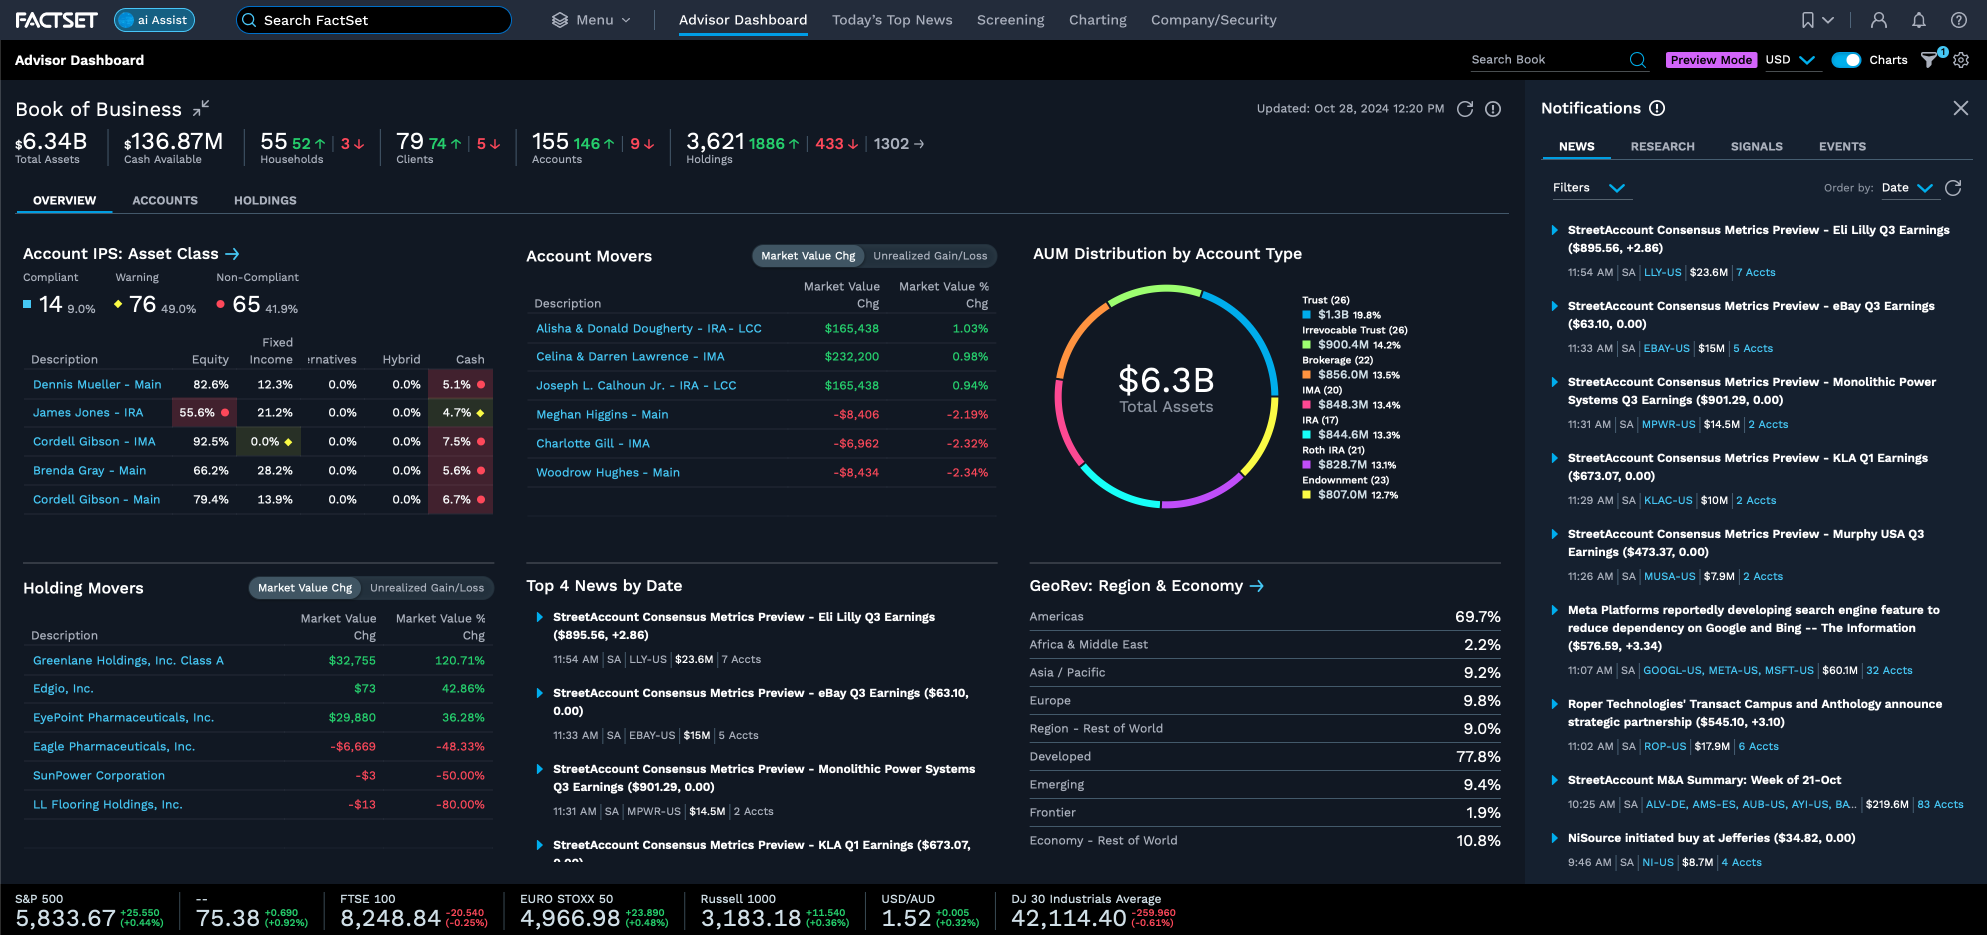Image resolution: width=1987 pixels, height=935 pixels.
Task: Switch to the ACCOUNTS tab
Action: [165, 201]
